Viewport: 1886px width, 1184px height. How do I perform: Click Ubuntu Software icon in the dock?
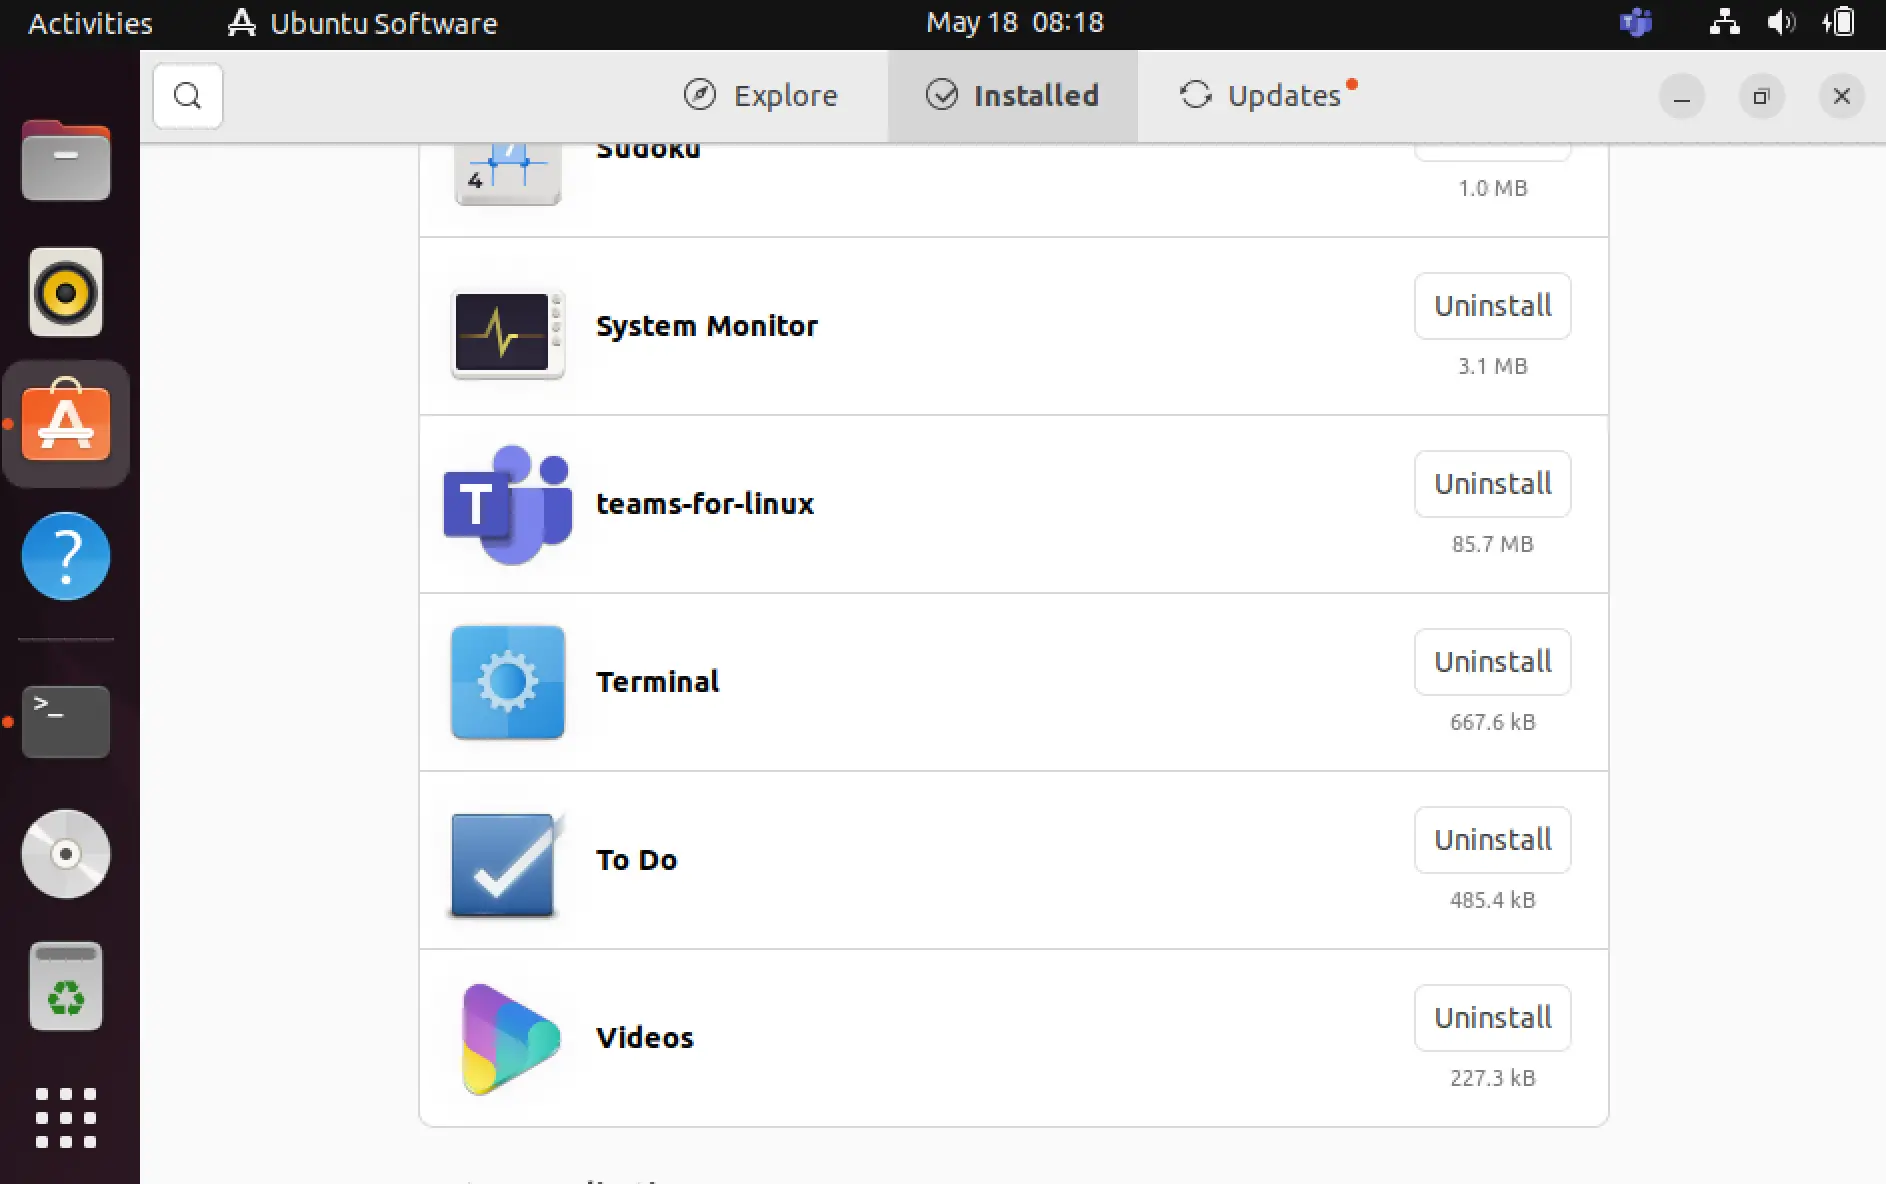click(66, 423)
